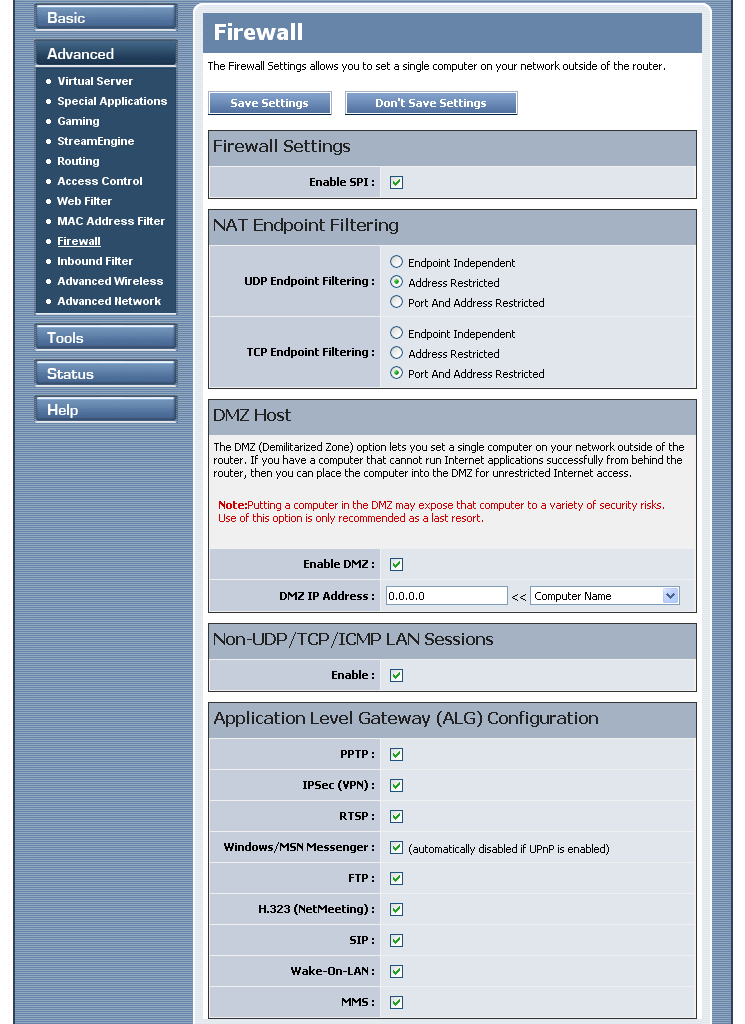This screenshot has width=745, height=1024.
Task: Open the Status menu section
Action: point(106,374)
